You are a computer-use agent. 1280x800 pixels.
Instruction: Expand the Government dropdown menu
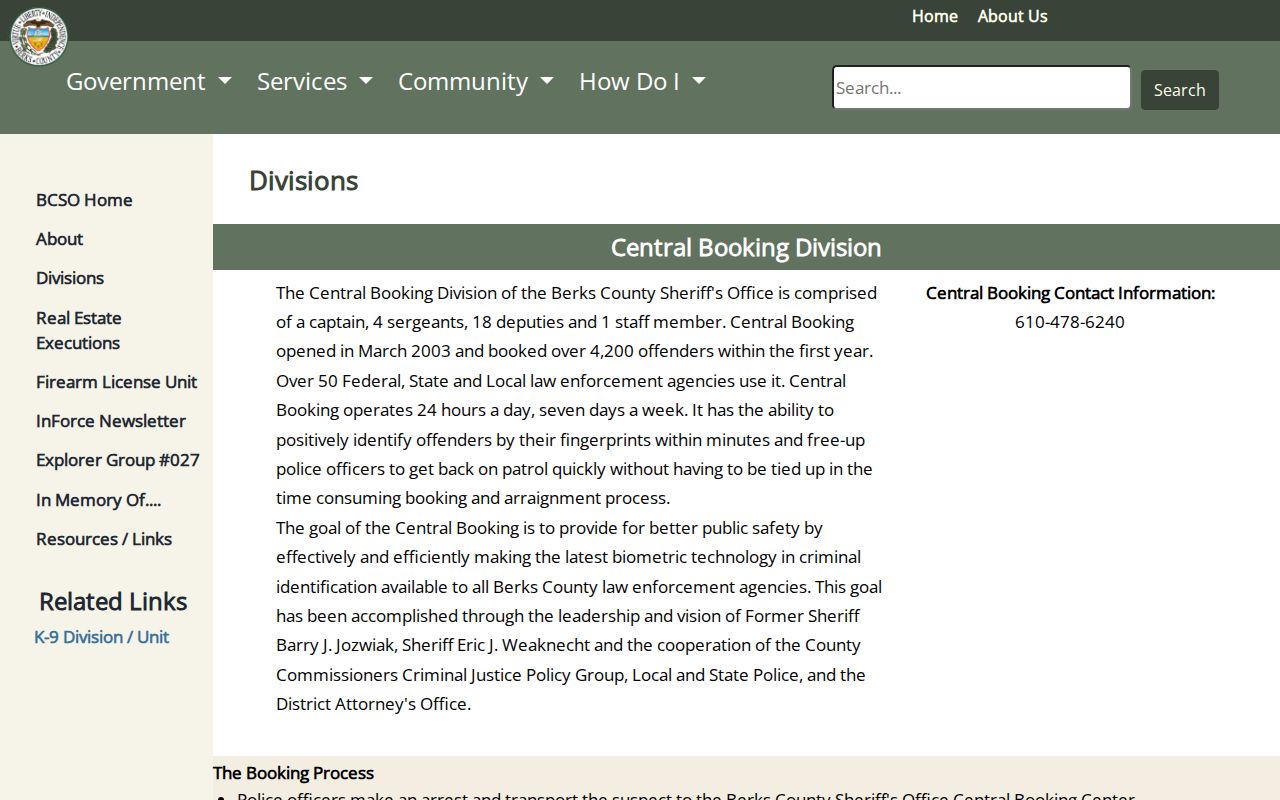(x=149, y=82)
